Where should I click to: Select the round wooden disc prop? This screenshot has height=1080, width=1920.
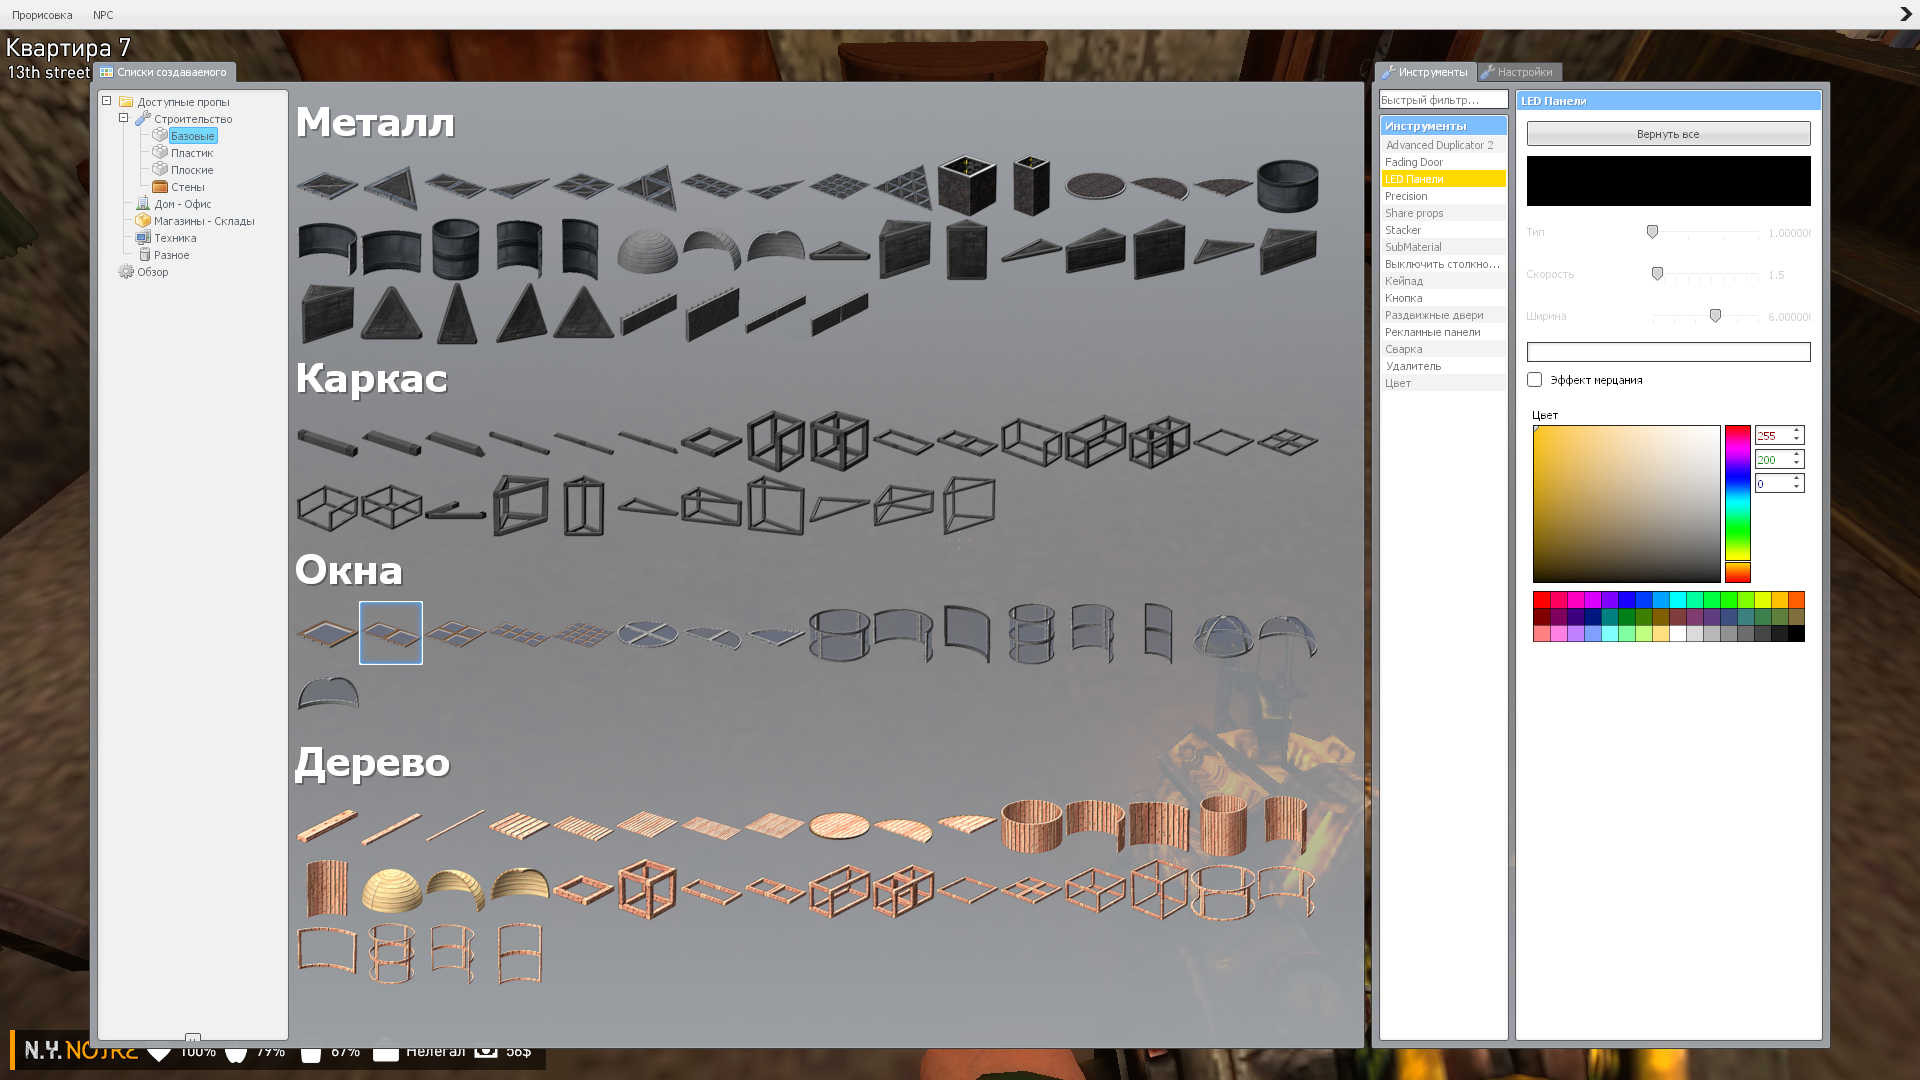[839, 825]
